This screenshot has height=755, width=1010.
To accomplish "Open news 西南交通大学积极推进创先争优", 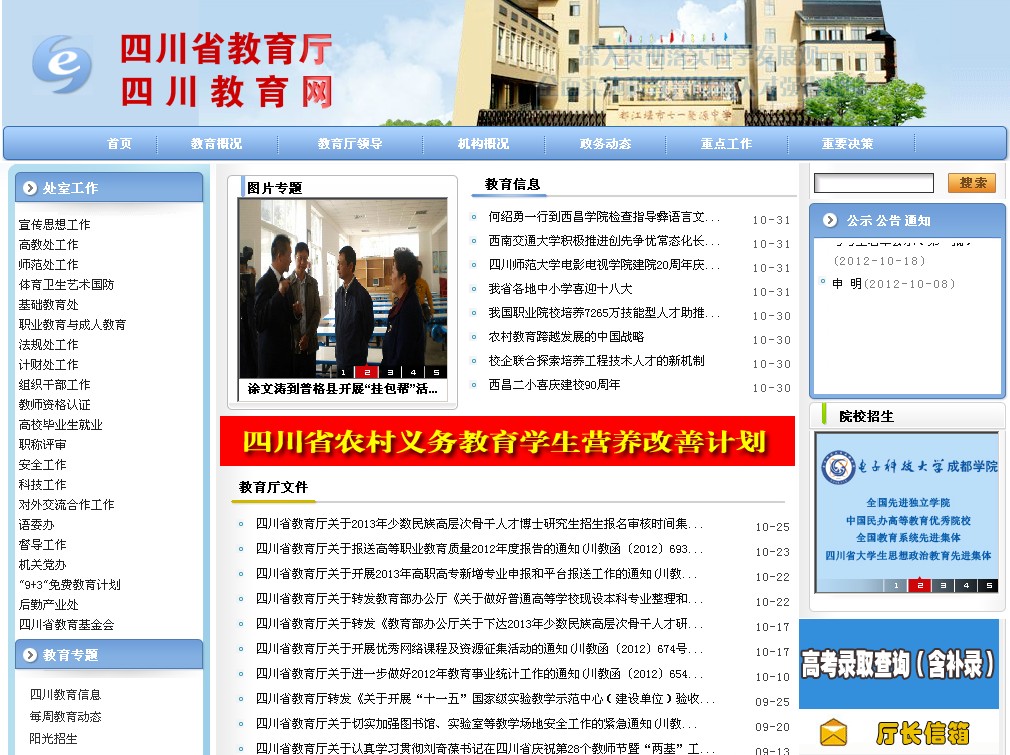I will pos(604,241).
